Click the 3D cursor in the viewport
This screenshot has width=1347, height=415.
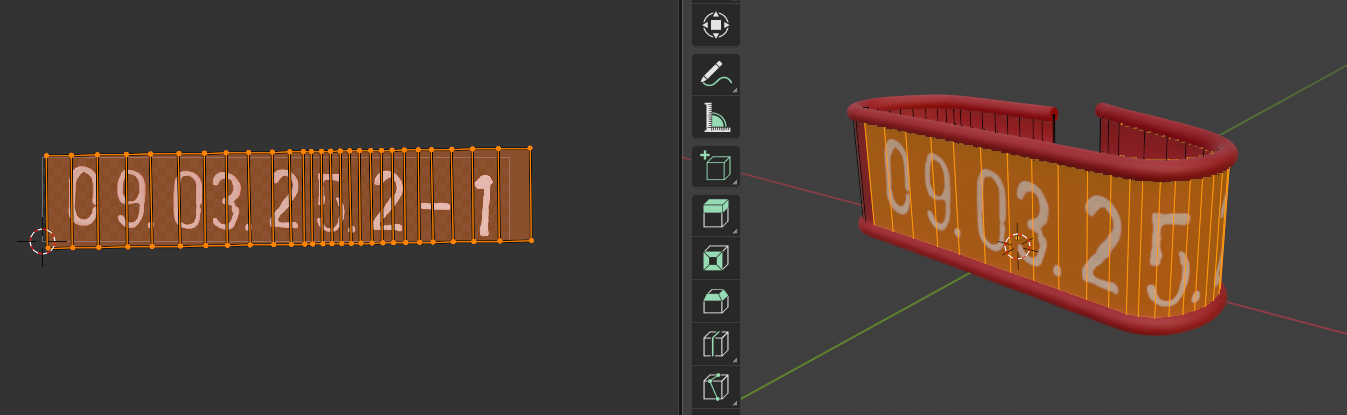point(1017,246)
